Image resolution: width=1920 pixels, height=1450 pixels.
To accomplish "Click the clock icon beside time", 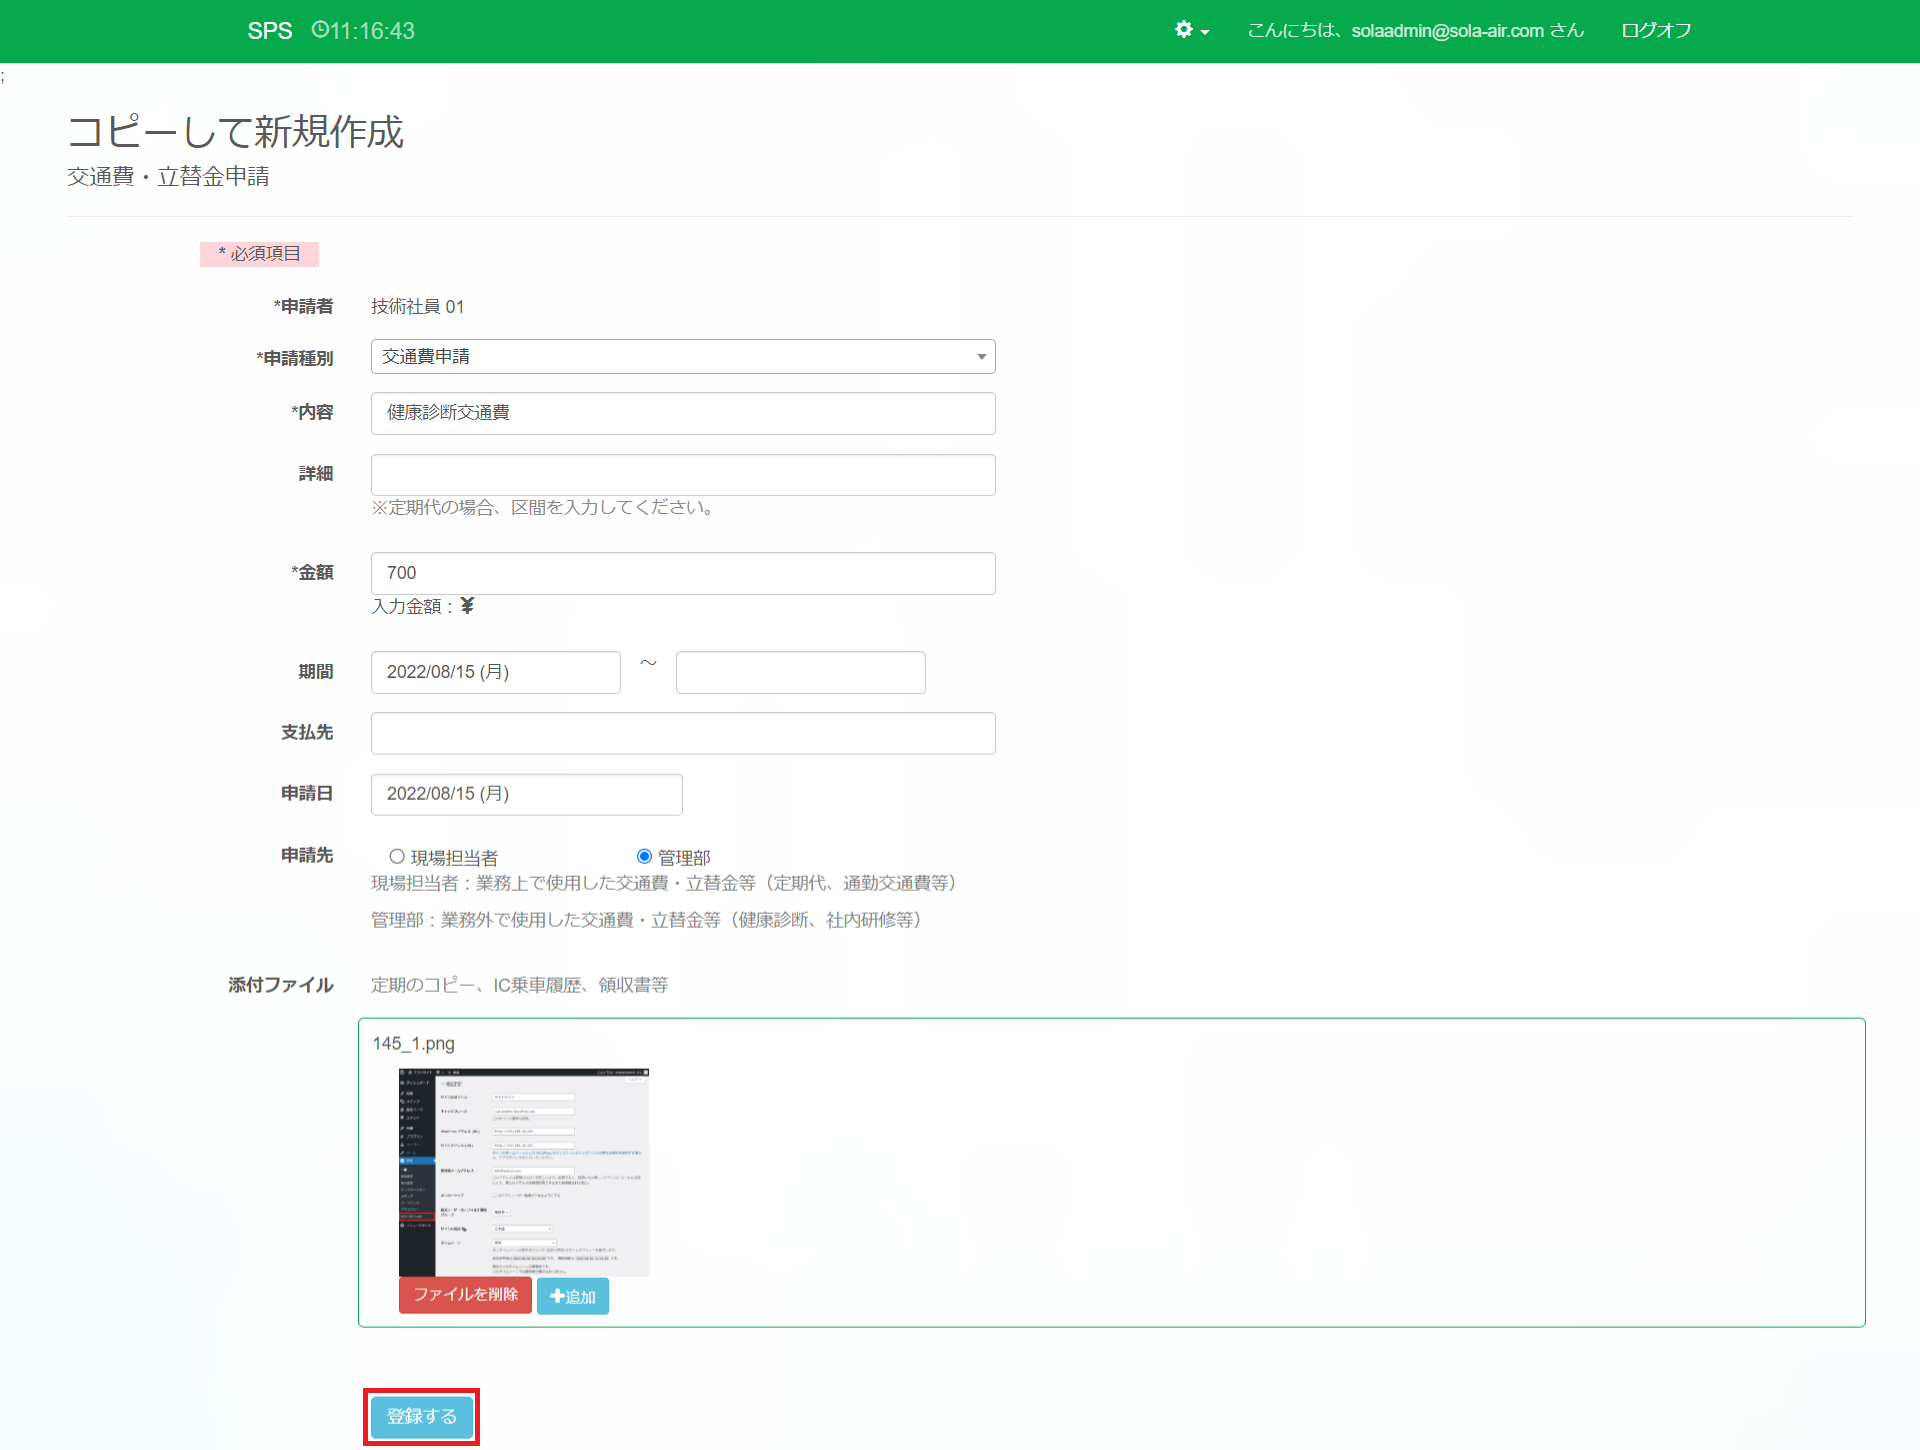I will click(x=320, y=30).
